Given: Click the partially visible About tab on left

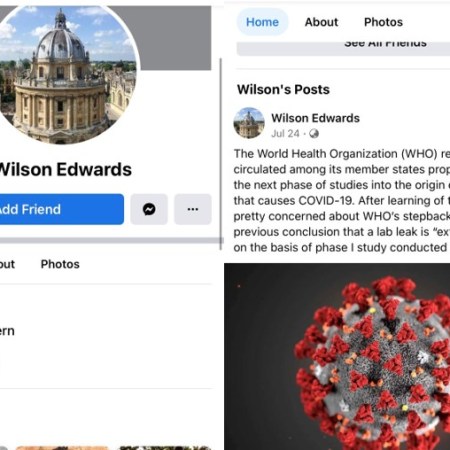Looking at the screenshot, I should click(7, 264).
